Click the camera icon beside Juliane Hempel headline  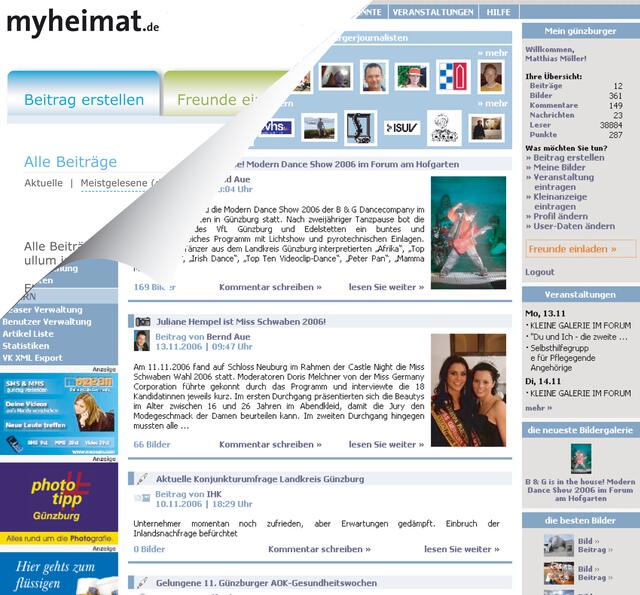pos(142,322)
